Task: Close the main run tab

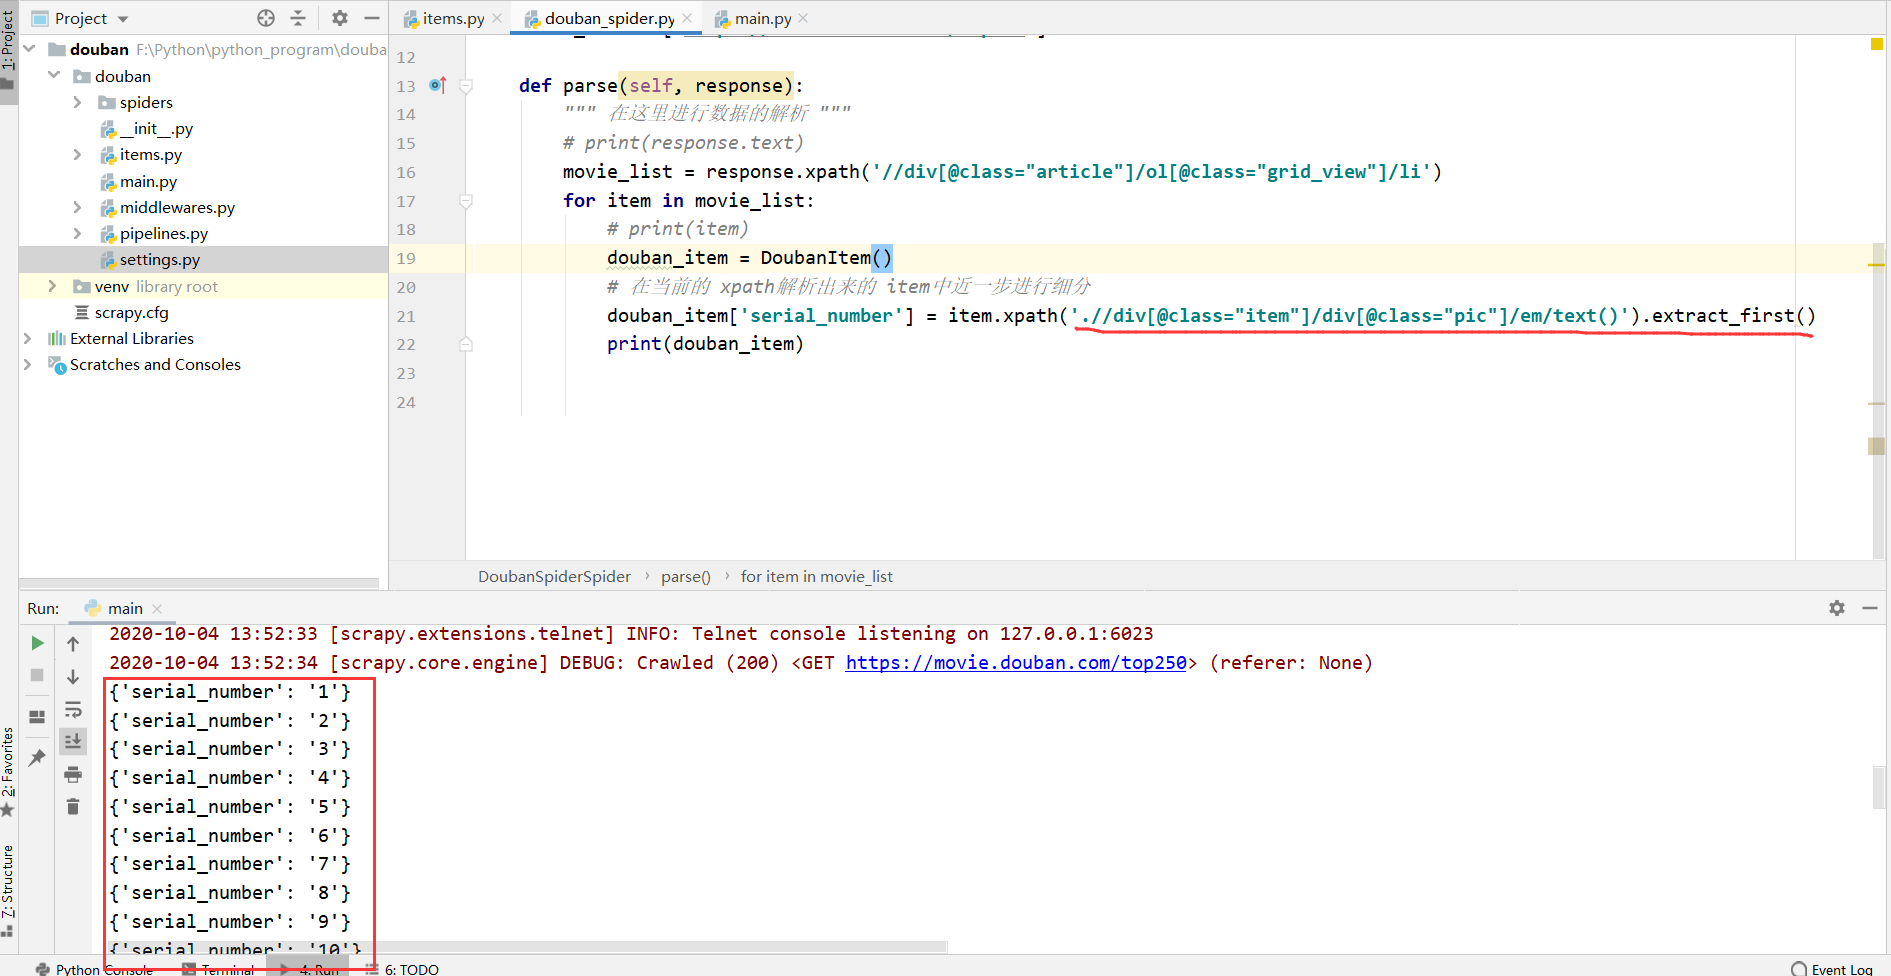Action: [157, 608]
